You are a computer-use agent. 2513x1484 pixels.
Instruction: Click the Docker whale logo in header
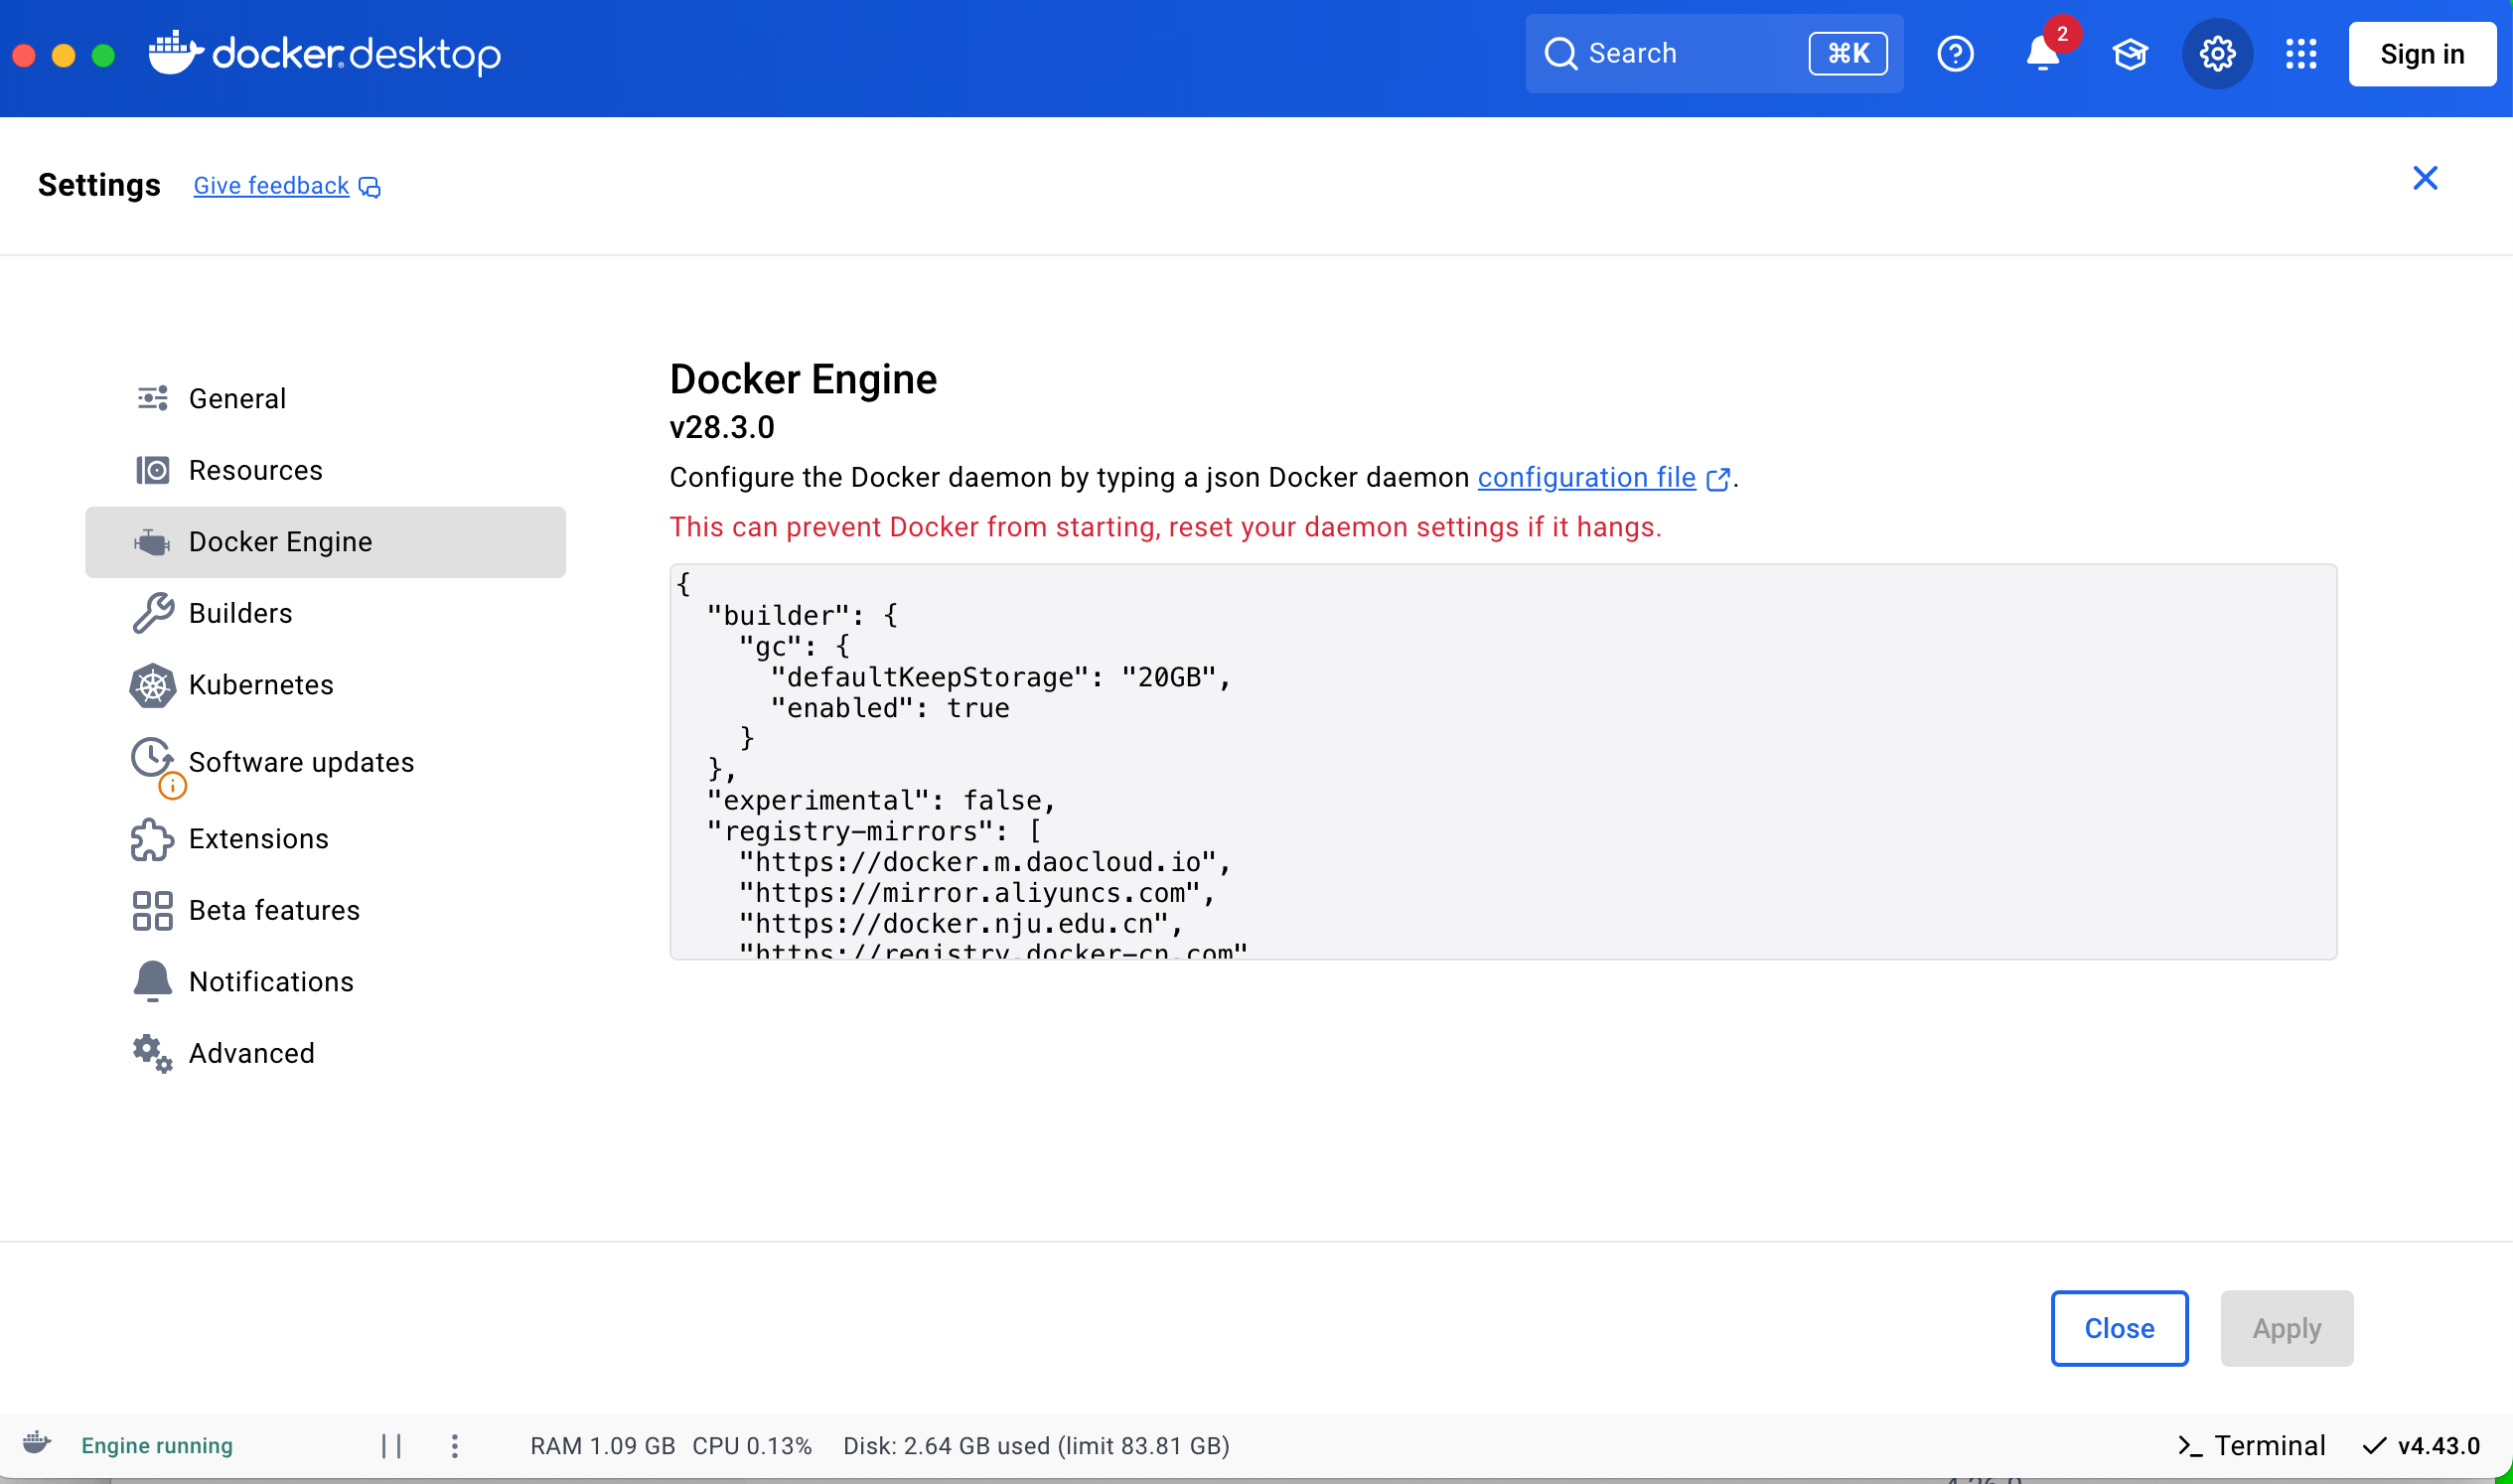[x=176, y=52]
